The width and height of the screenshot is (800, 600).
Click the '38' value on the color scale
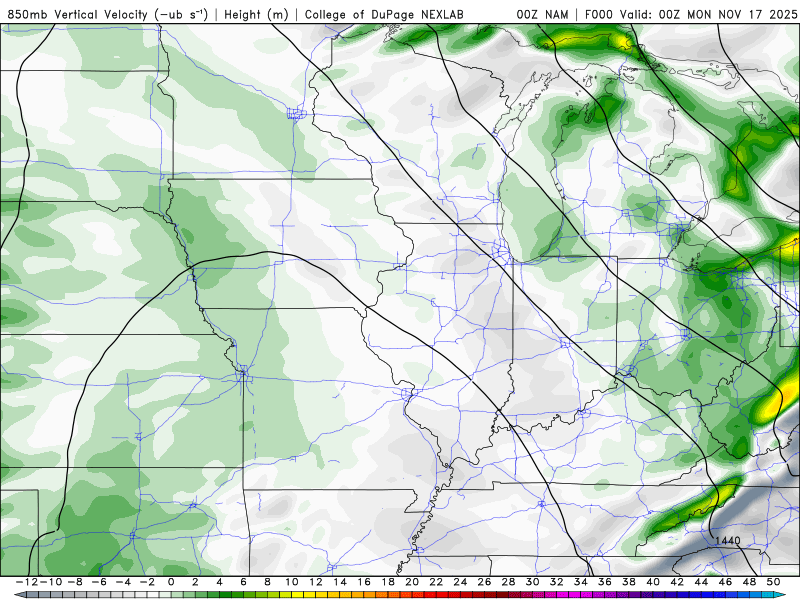(629, 582)
